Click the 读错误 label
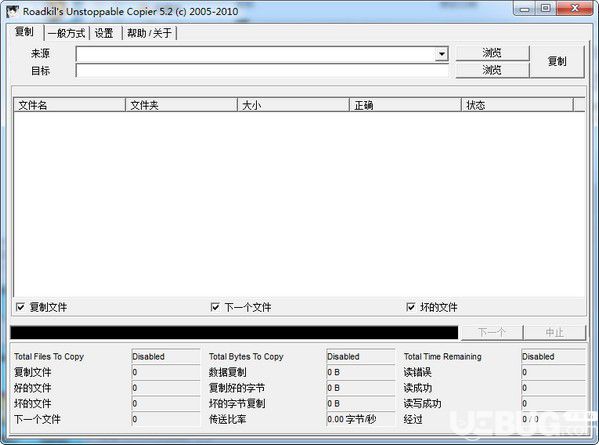The width and height of the screenshot is (599, 445). click(418, 372)
